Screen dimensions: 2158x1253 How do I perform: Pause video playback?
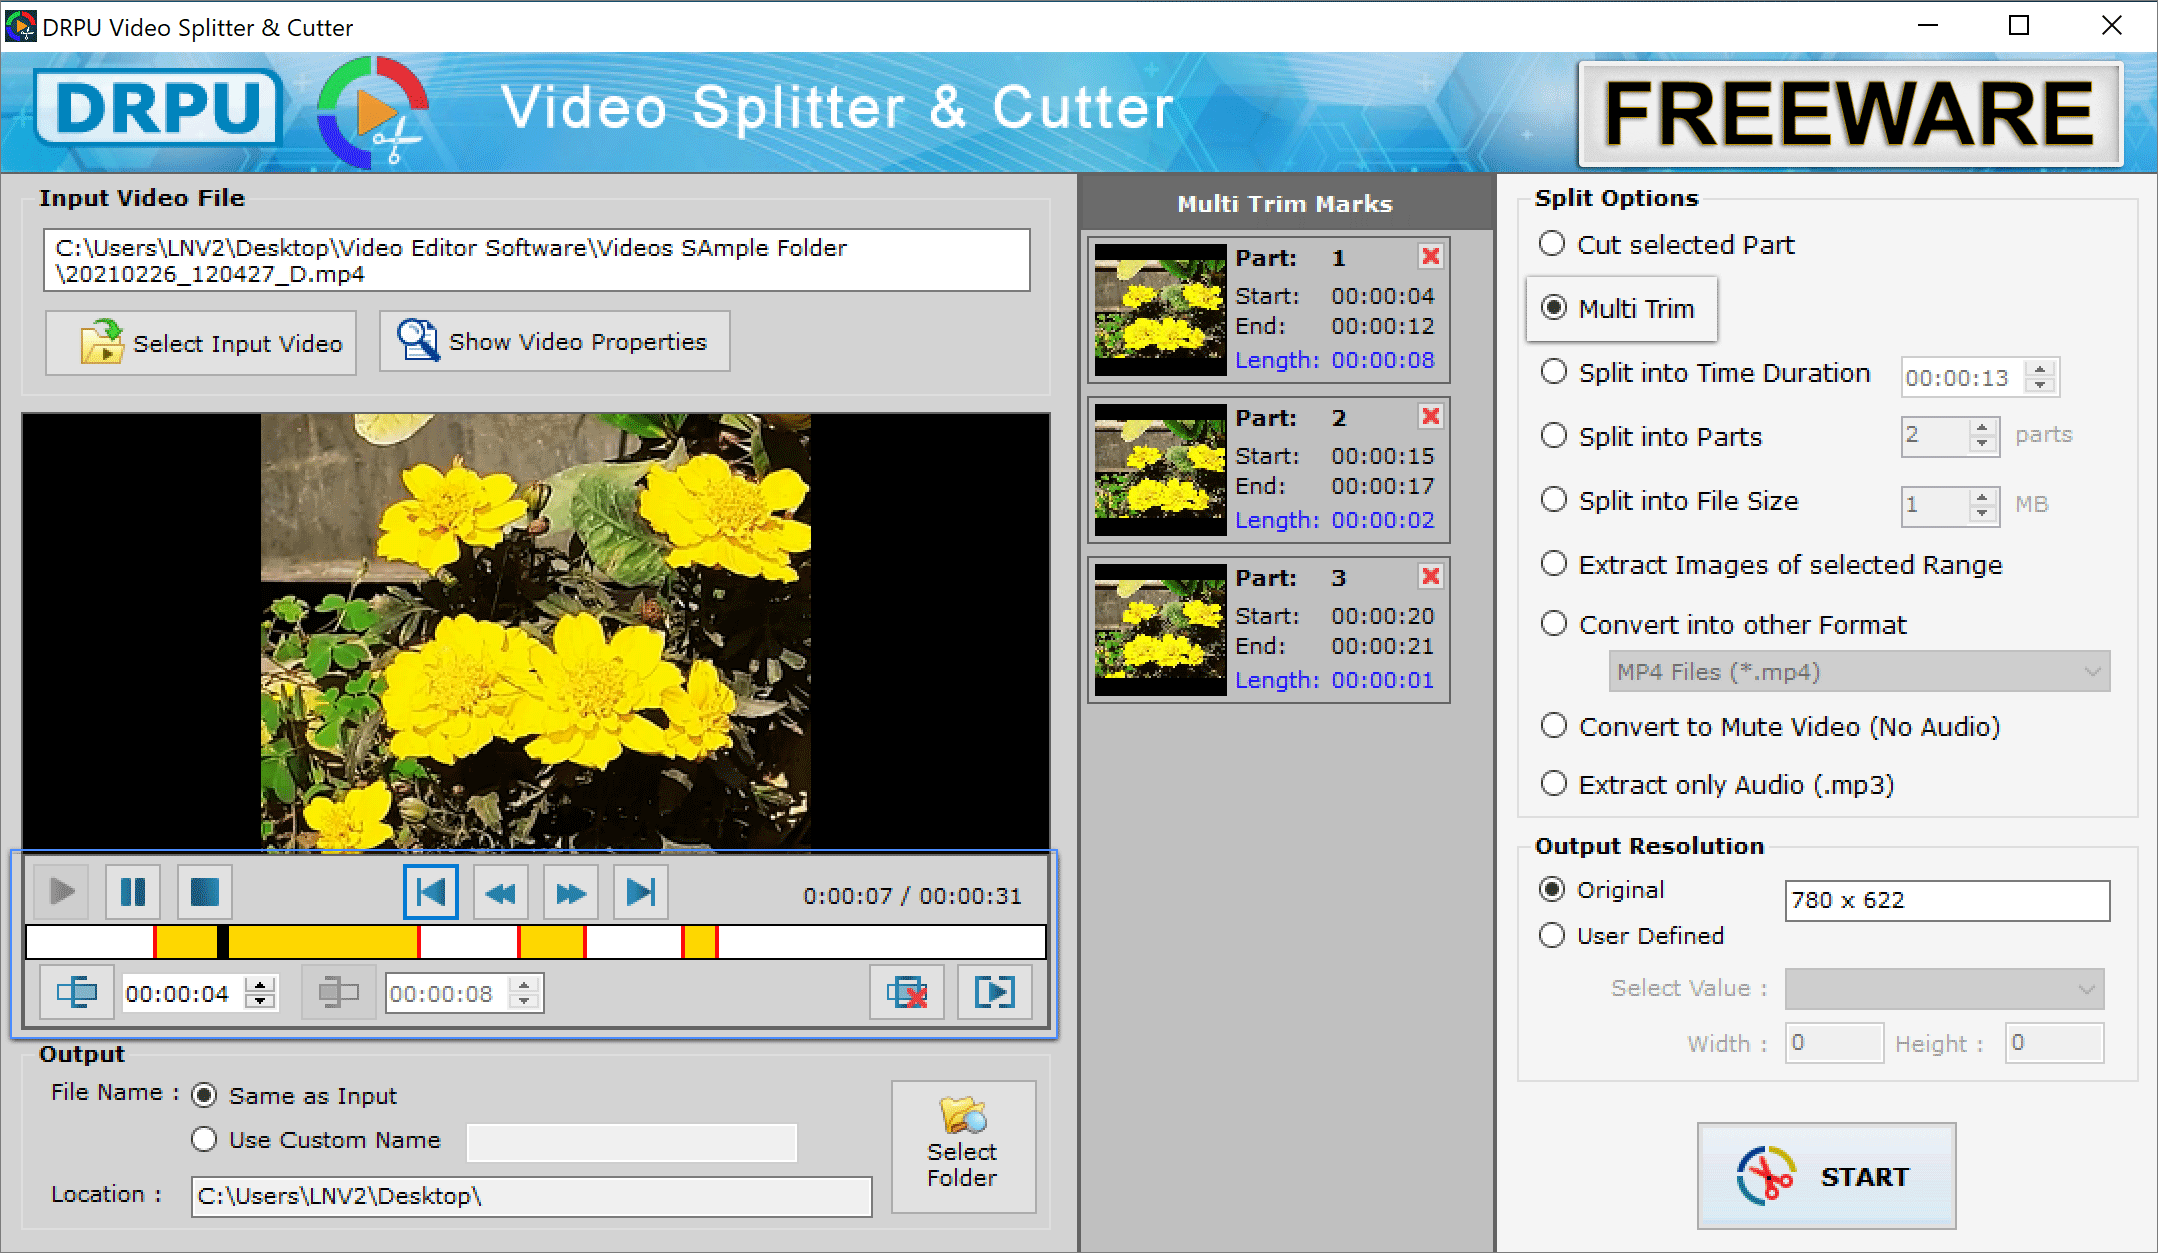132,892
